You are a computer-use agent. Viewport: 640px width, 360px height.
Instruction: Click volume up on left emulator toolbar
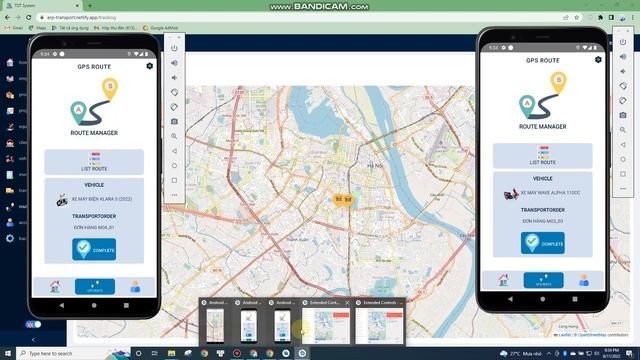[174, 63]
